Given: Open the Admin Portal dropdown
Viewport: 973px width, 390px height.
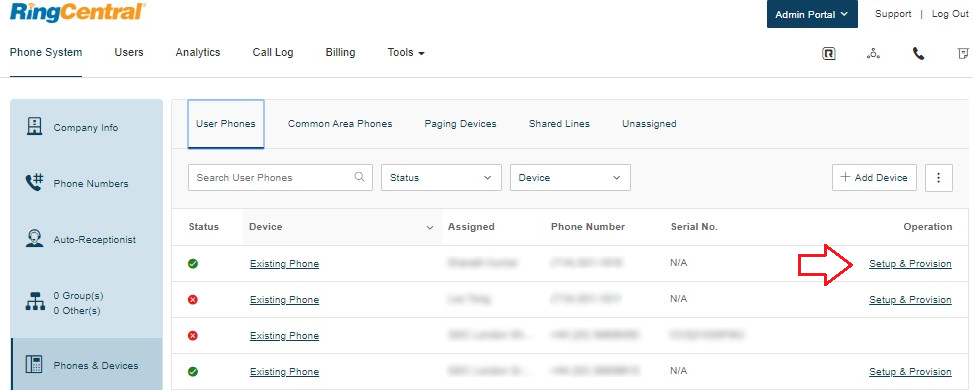Looking at the screenshot, I should 812,14.
